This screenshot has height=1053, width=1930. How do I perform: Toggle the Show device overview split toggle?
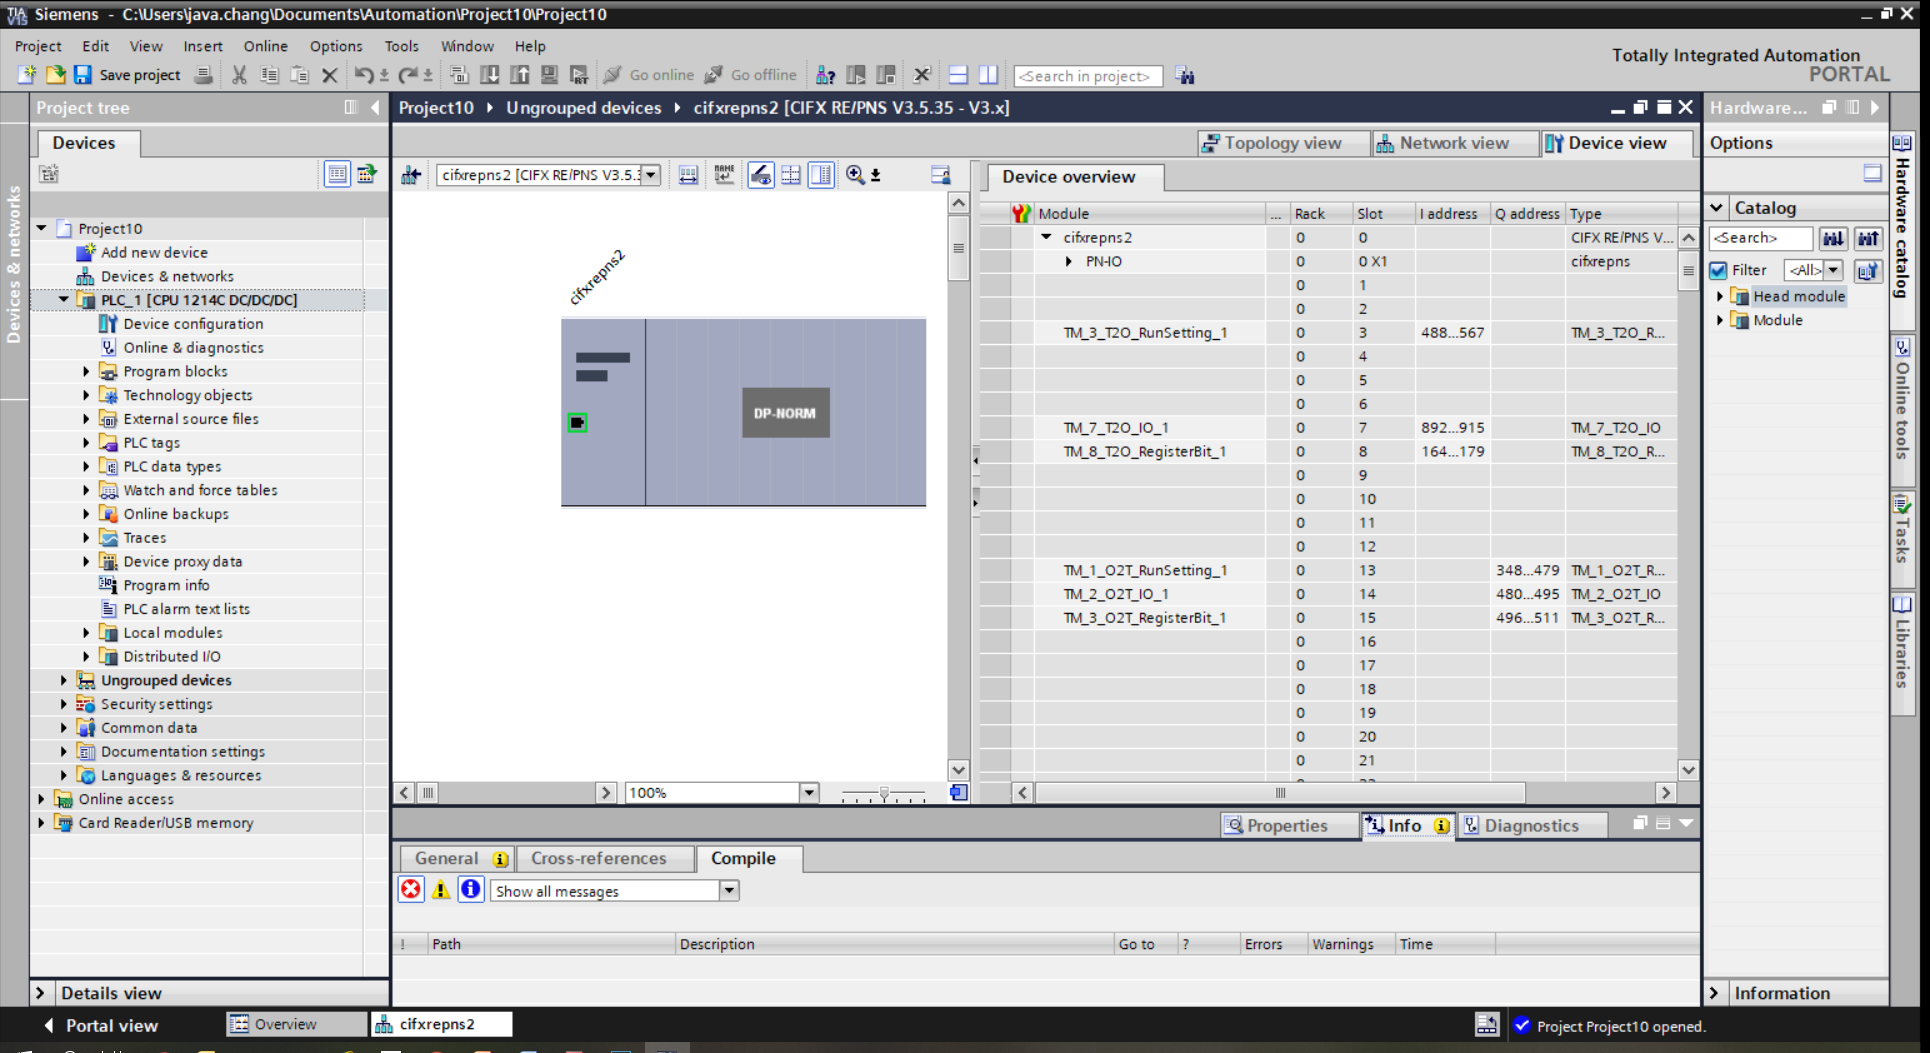pyautogui.click(x=821, y=175)
